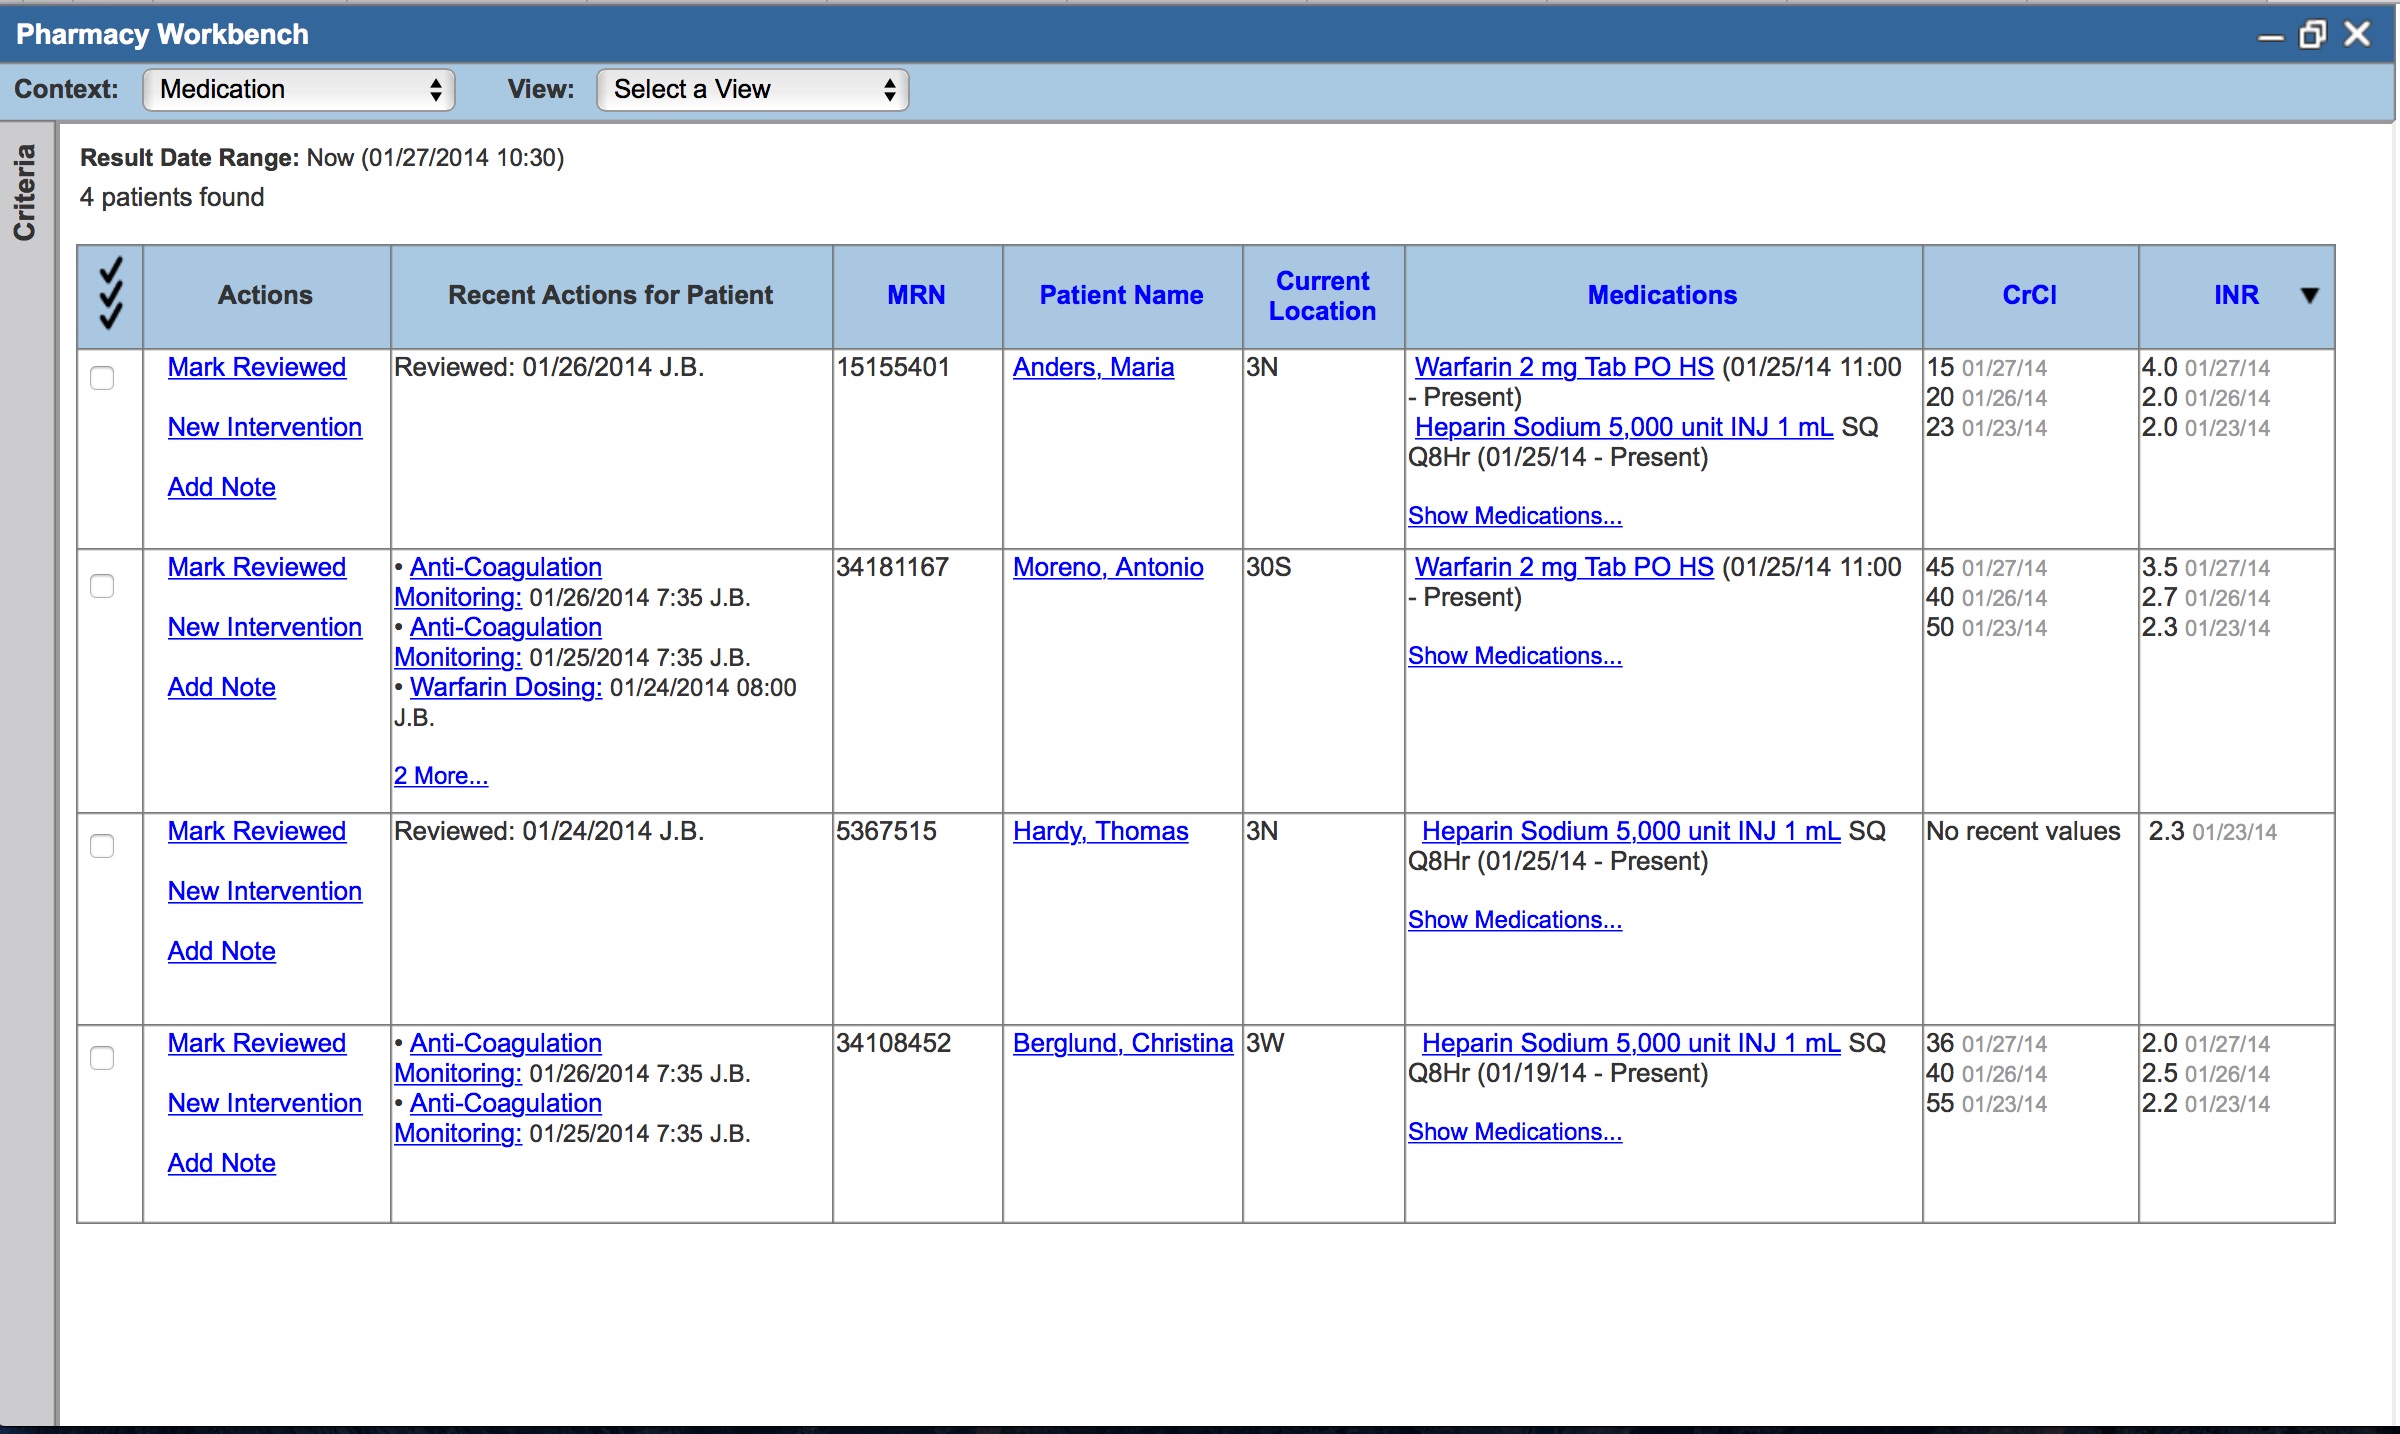Open Moreno's Warfarin Dosing entry

point(505,688)
